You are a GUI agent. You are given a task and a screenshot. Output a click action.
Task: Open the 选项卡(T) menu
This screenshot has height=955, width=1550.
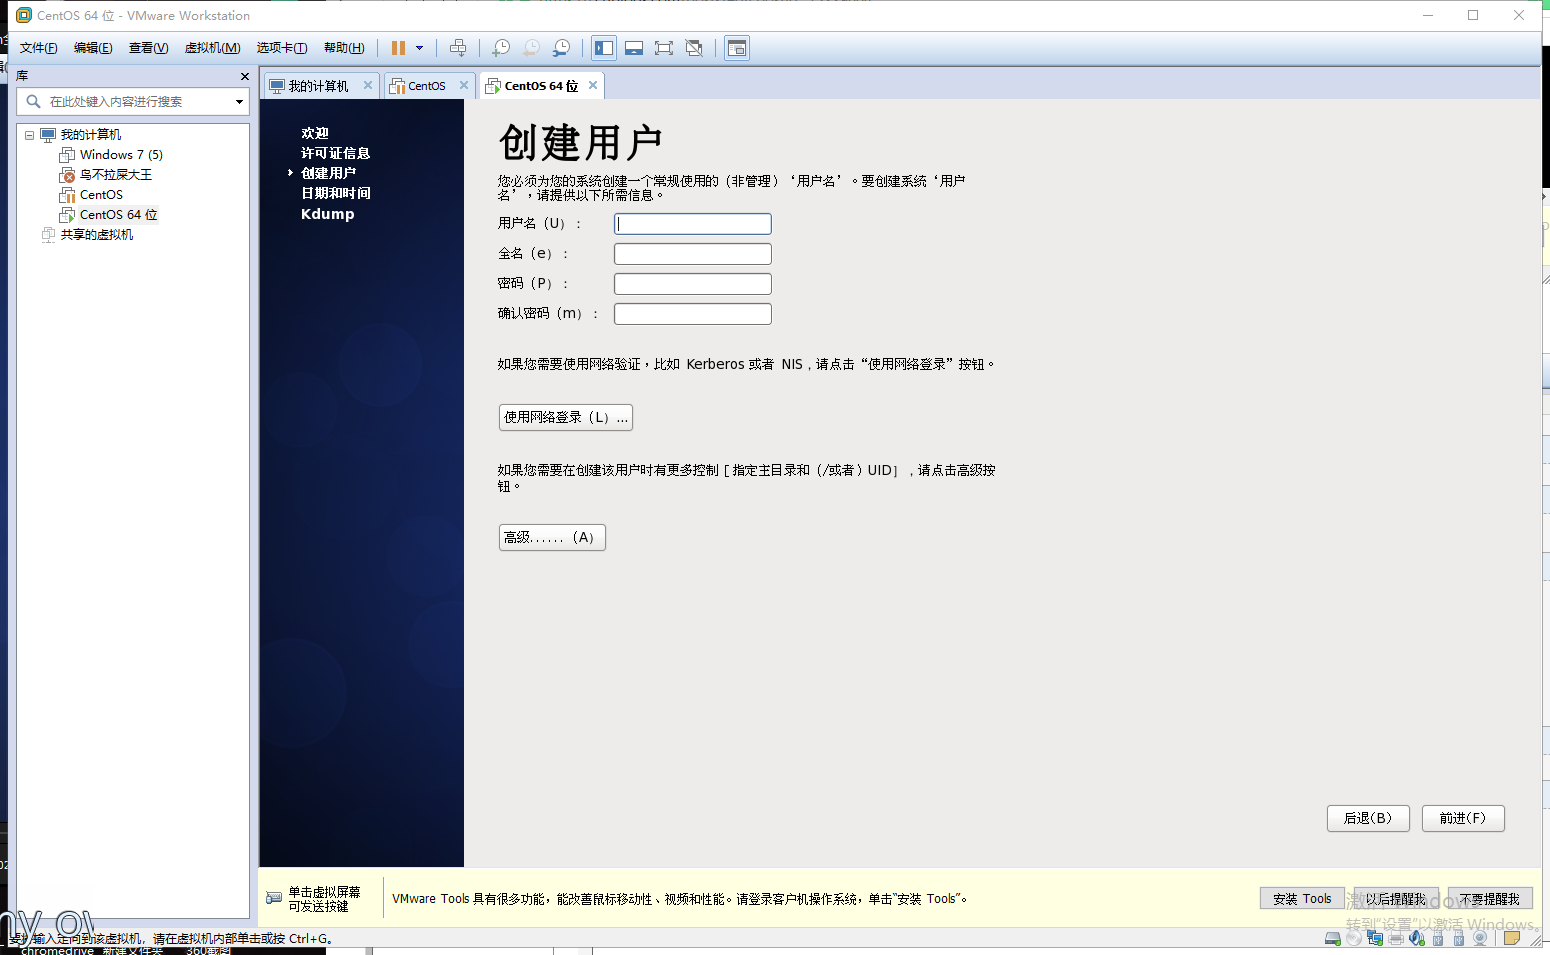click(282, 48)
